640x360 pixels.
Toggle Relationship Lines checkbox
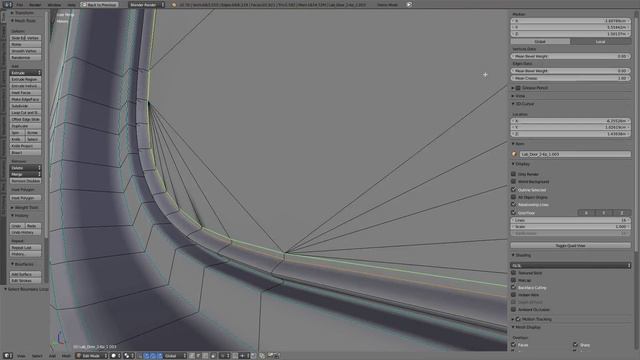coord(513,204)
